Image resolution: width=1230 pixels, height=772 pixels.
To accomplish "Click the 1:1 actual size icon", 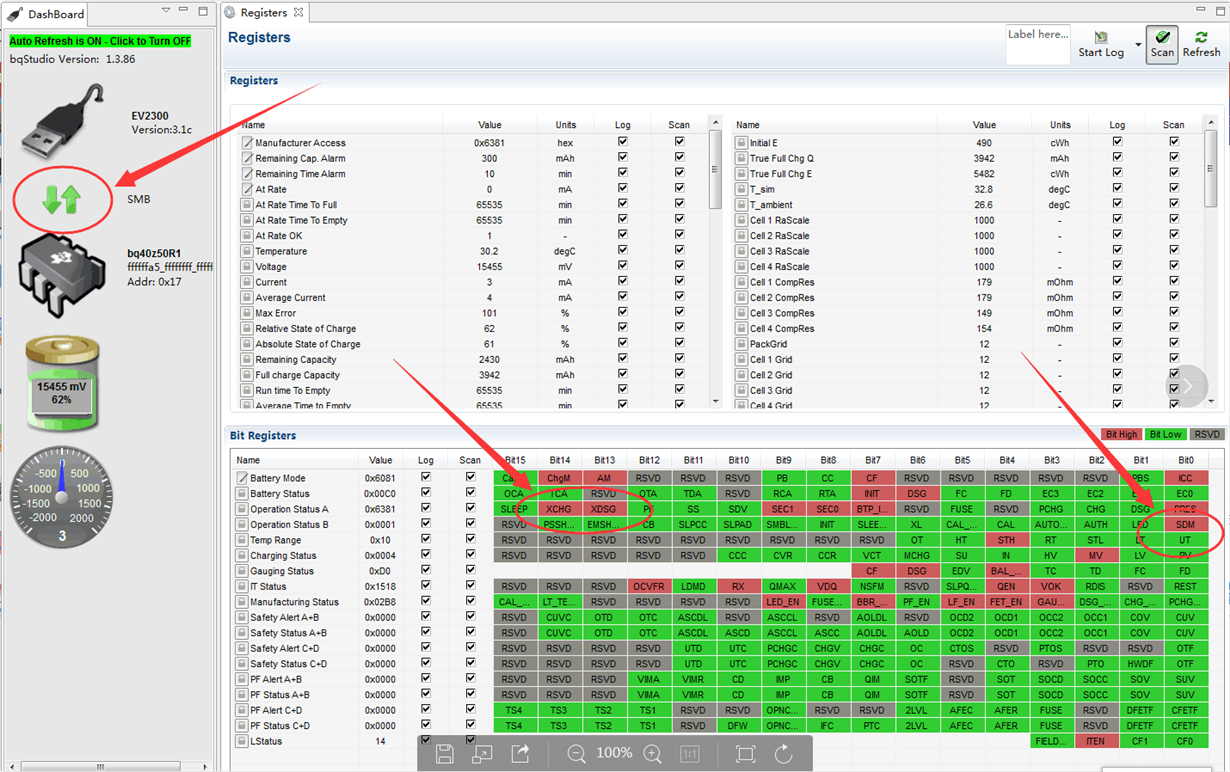I will click(690, 754).
